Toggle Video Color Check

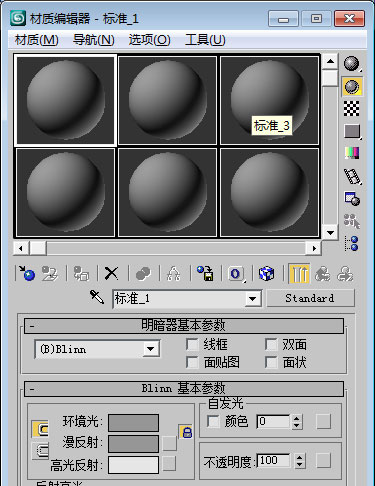point(352,153)
